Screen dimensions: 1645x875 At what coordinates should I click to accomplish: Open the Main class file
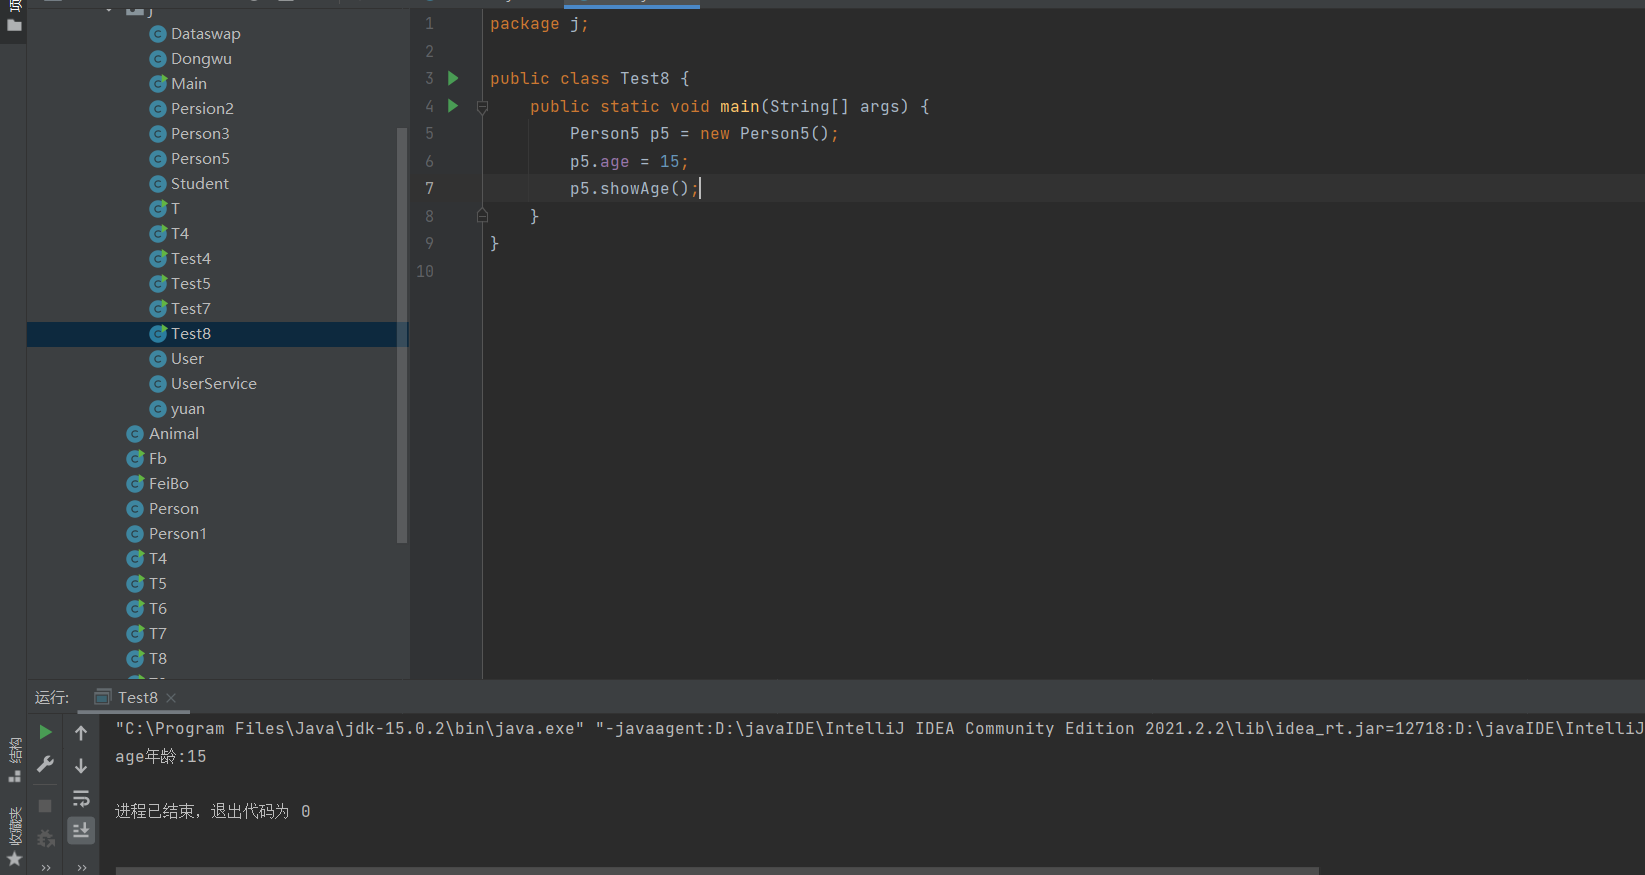(189, 84)
